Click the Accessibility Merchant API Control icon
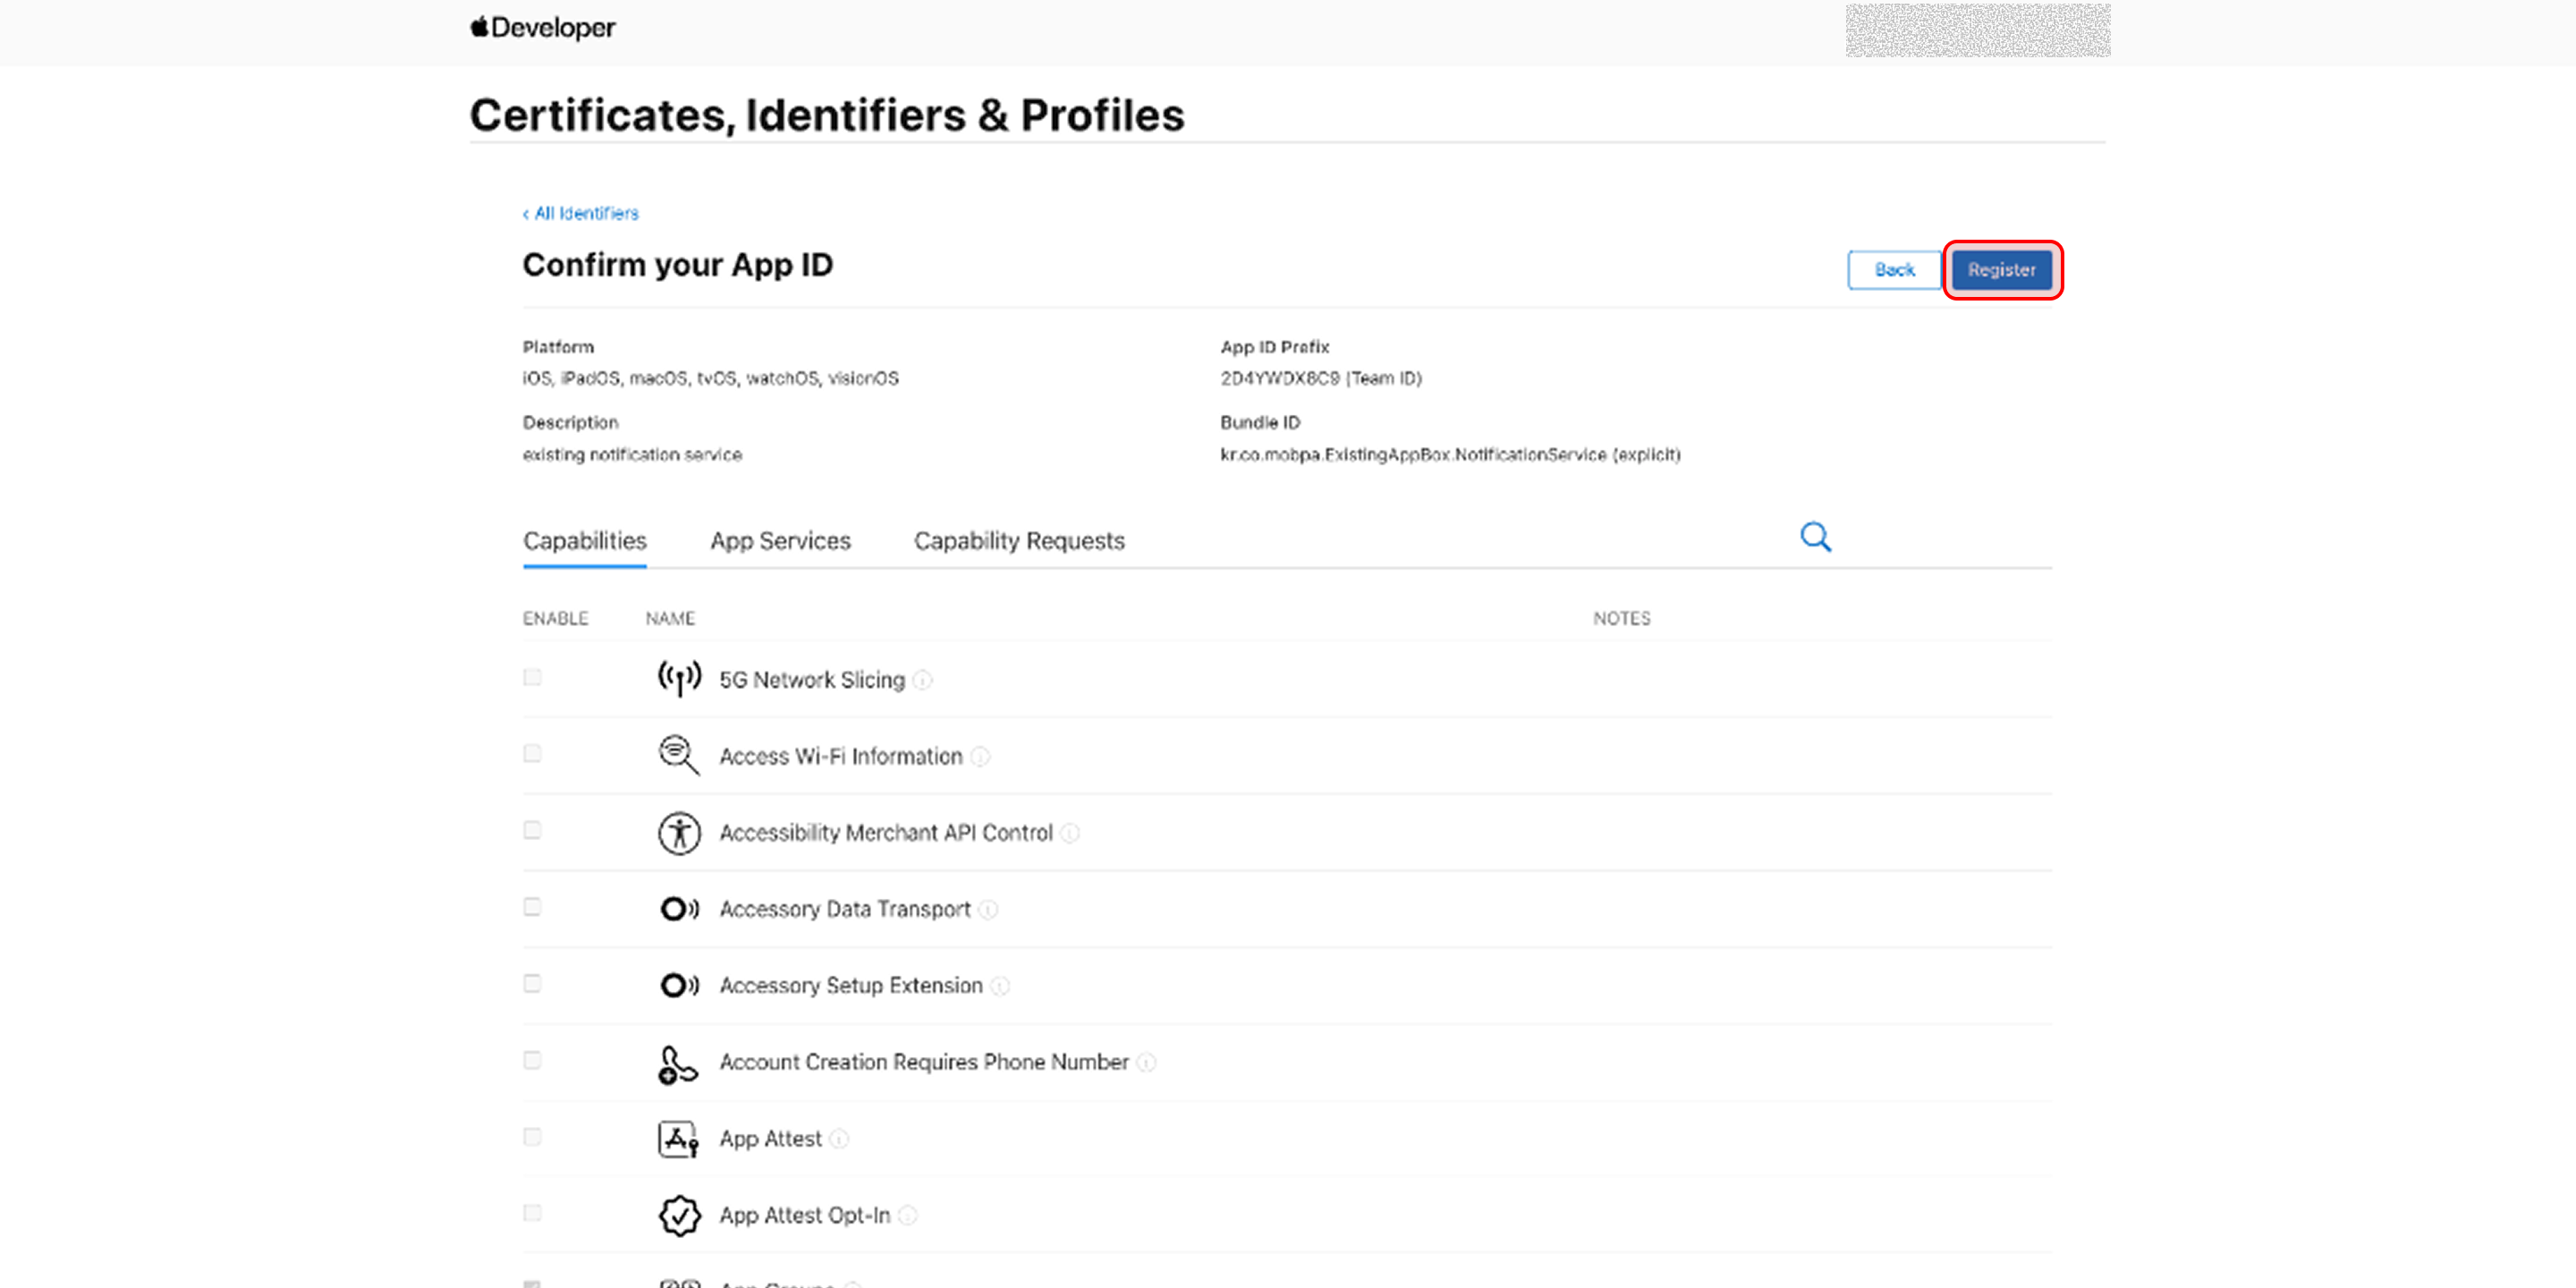 (679, 832)
